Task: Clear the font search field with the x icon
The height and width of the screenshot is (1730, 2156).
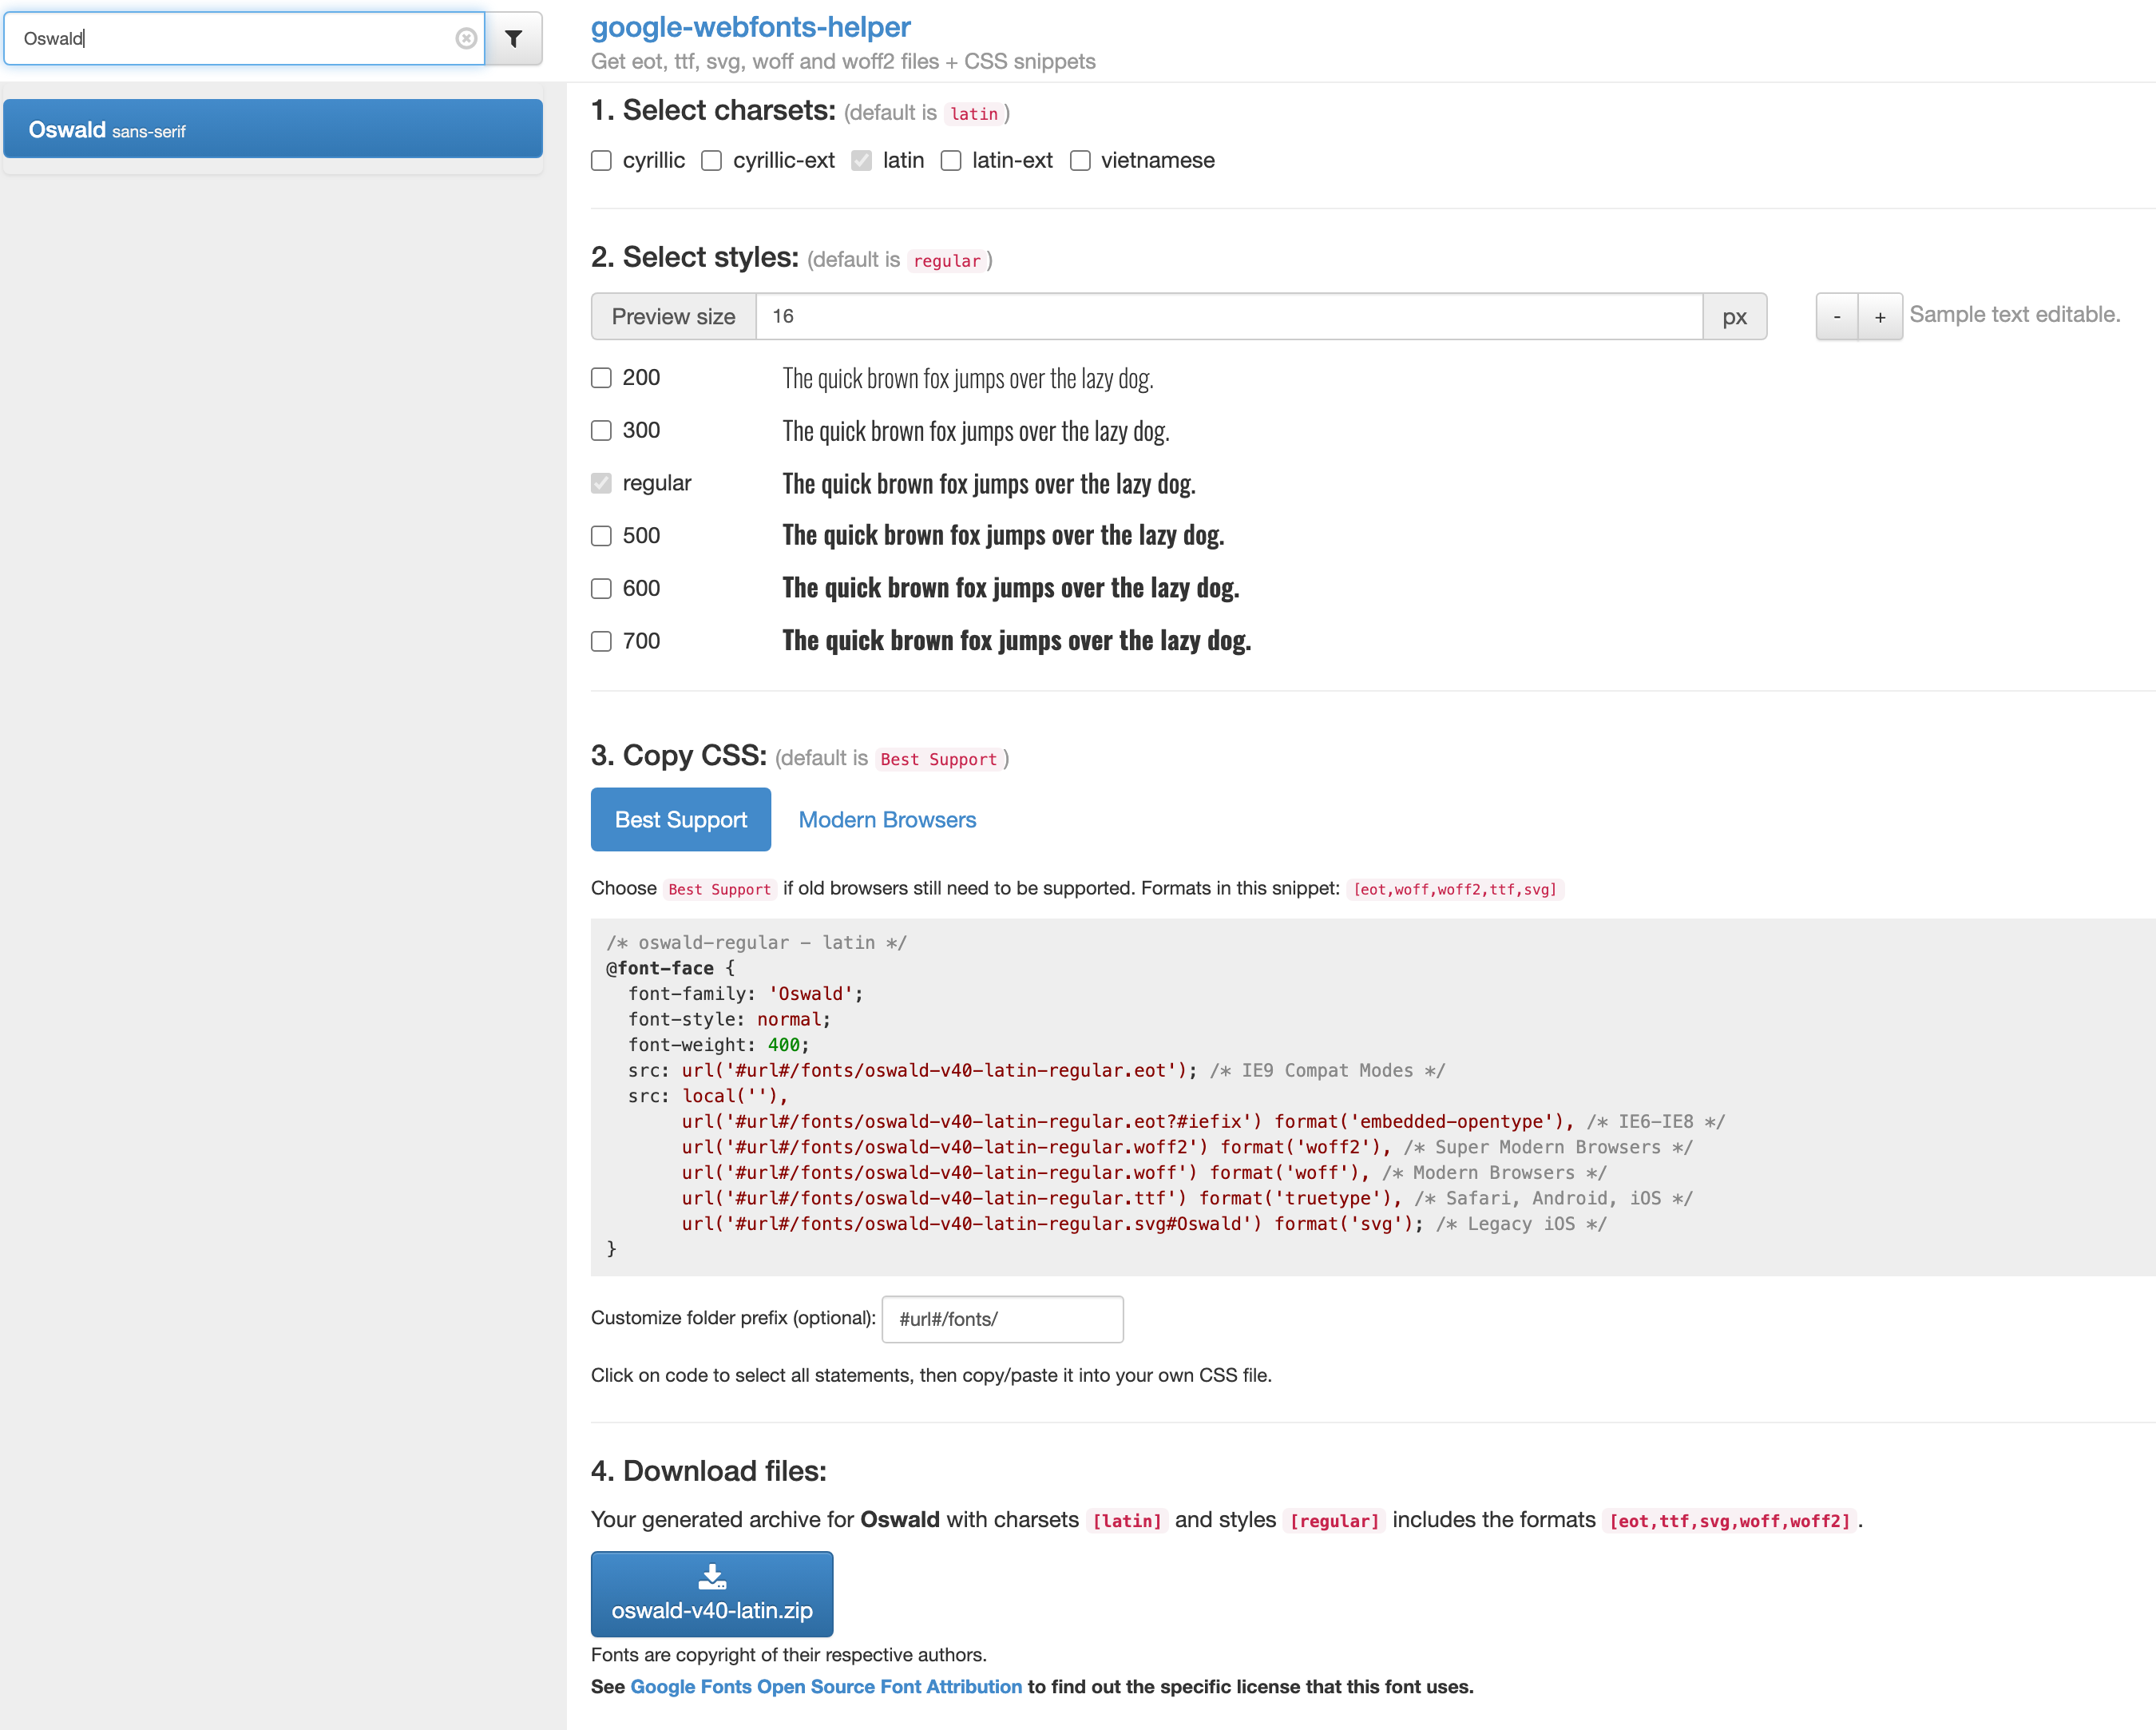Action: tap(466, 38)
